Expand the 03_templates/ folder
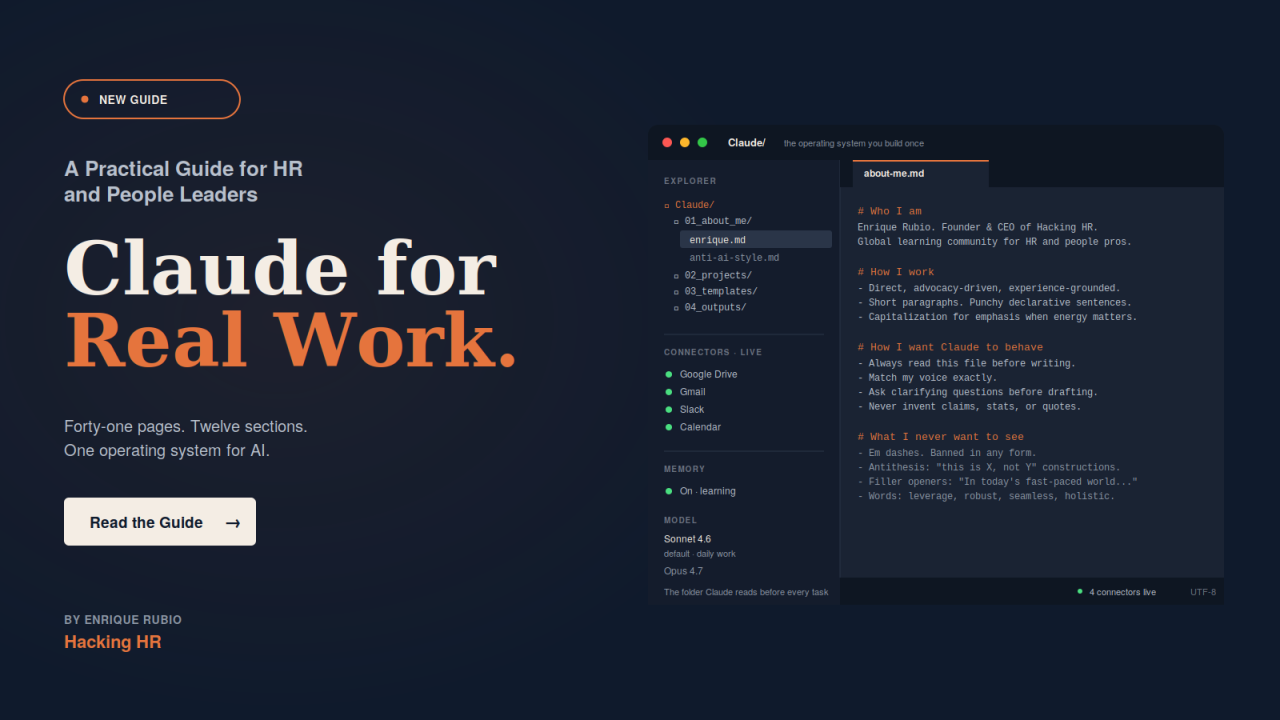1280x720 pixels. pyautogui.click(x=715, y=291)
